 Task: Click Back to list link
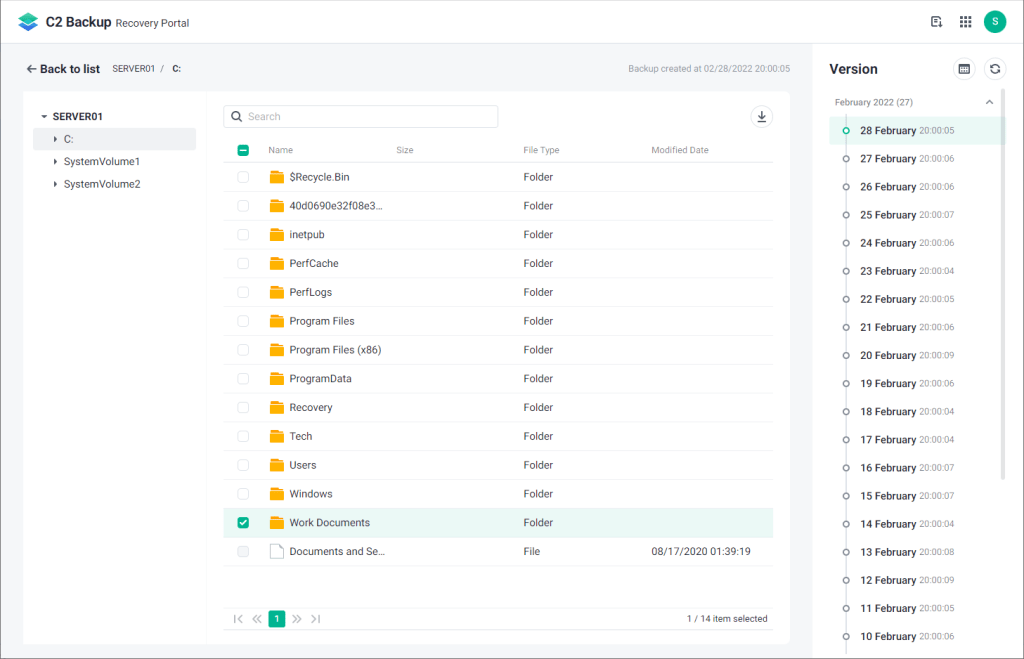click(x=63, y=69)
